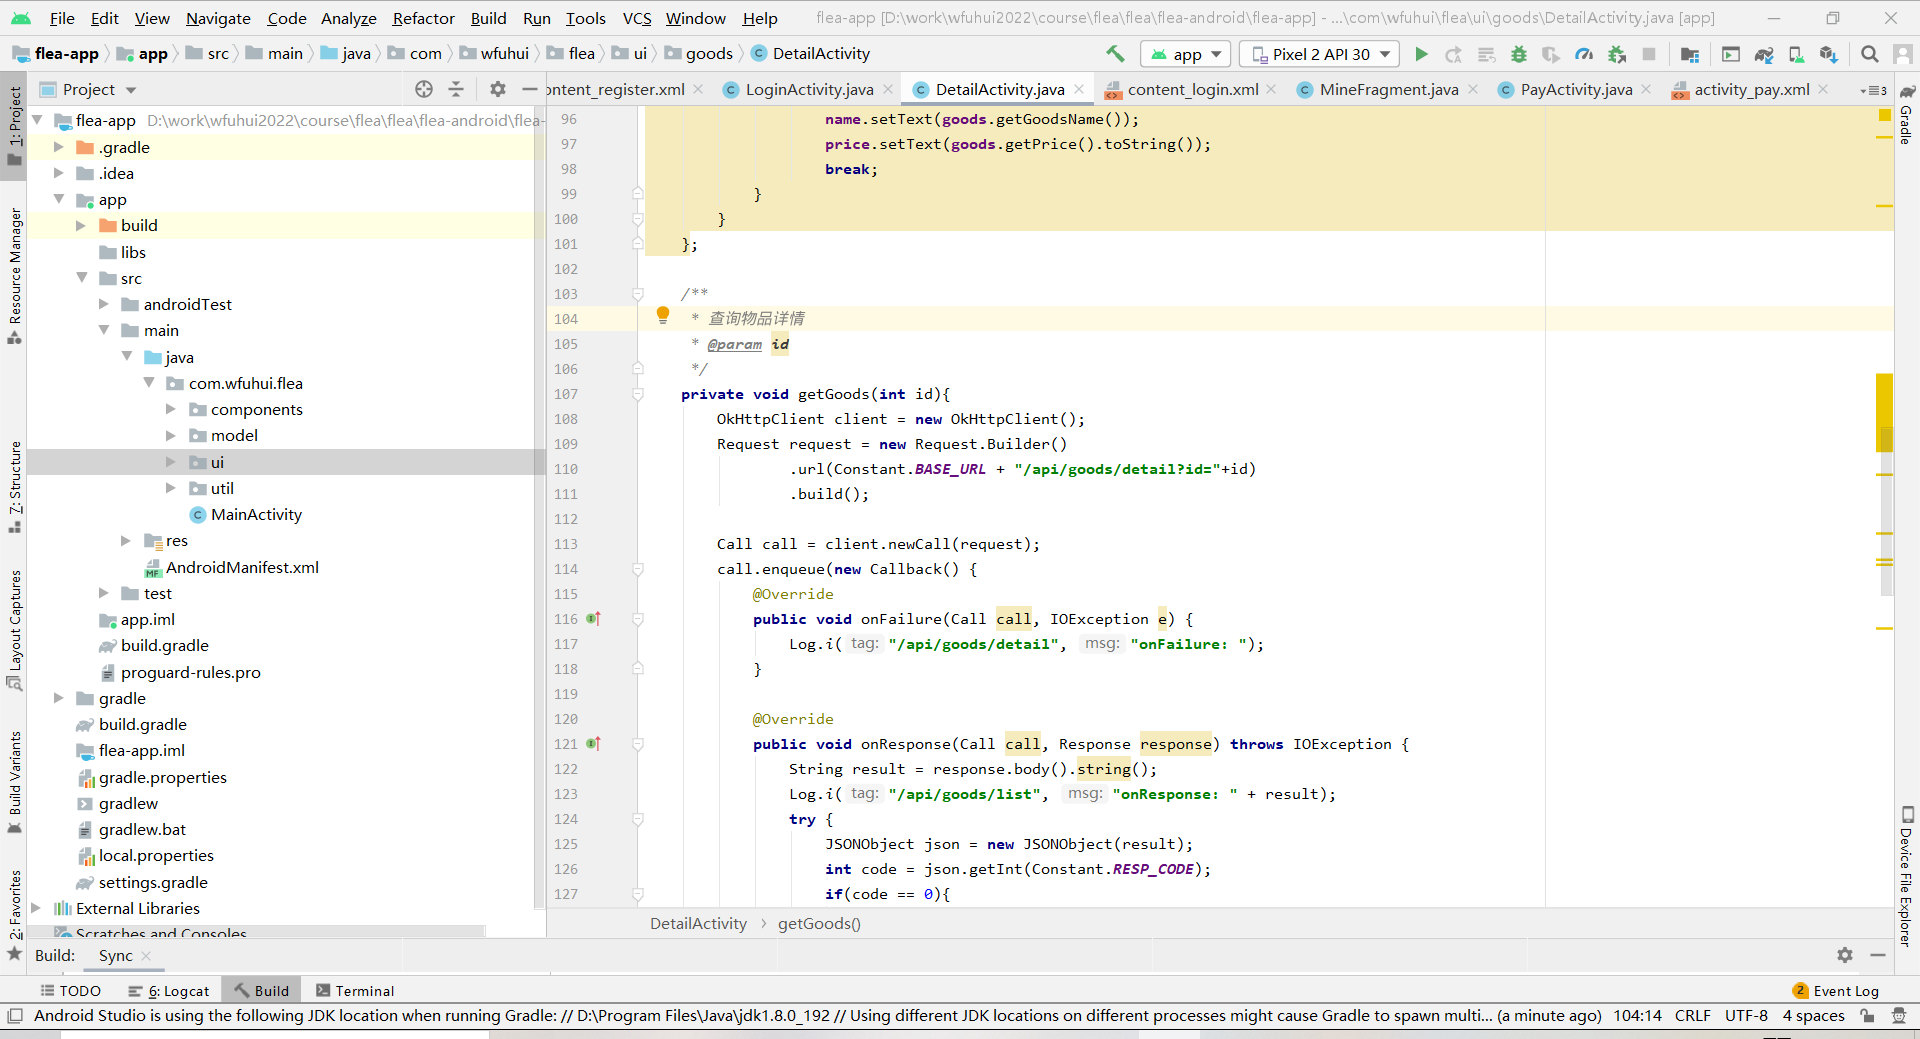The height and width of the screenshot is (1039, 1920).
Task: Click Attach Debugger to Android Process icon
Action: [x=1616, y=54]
